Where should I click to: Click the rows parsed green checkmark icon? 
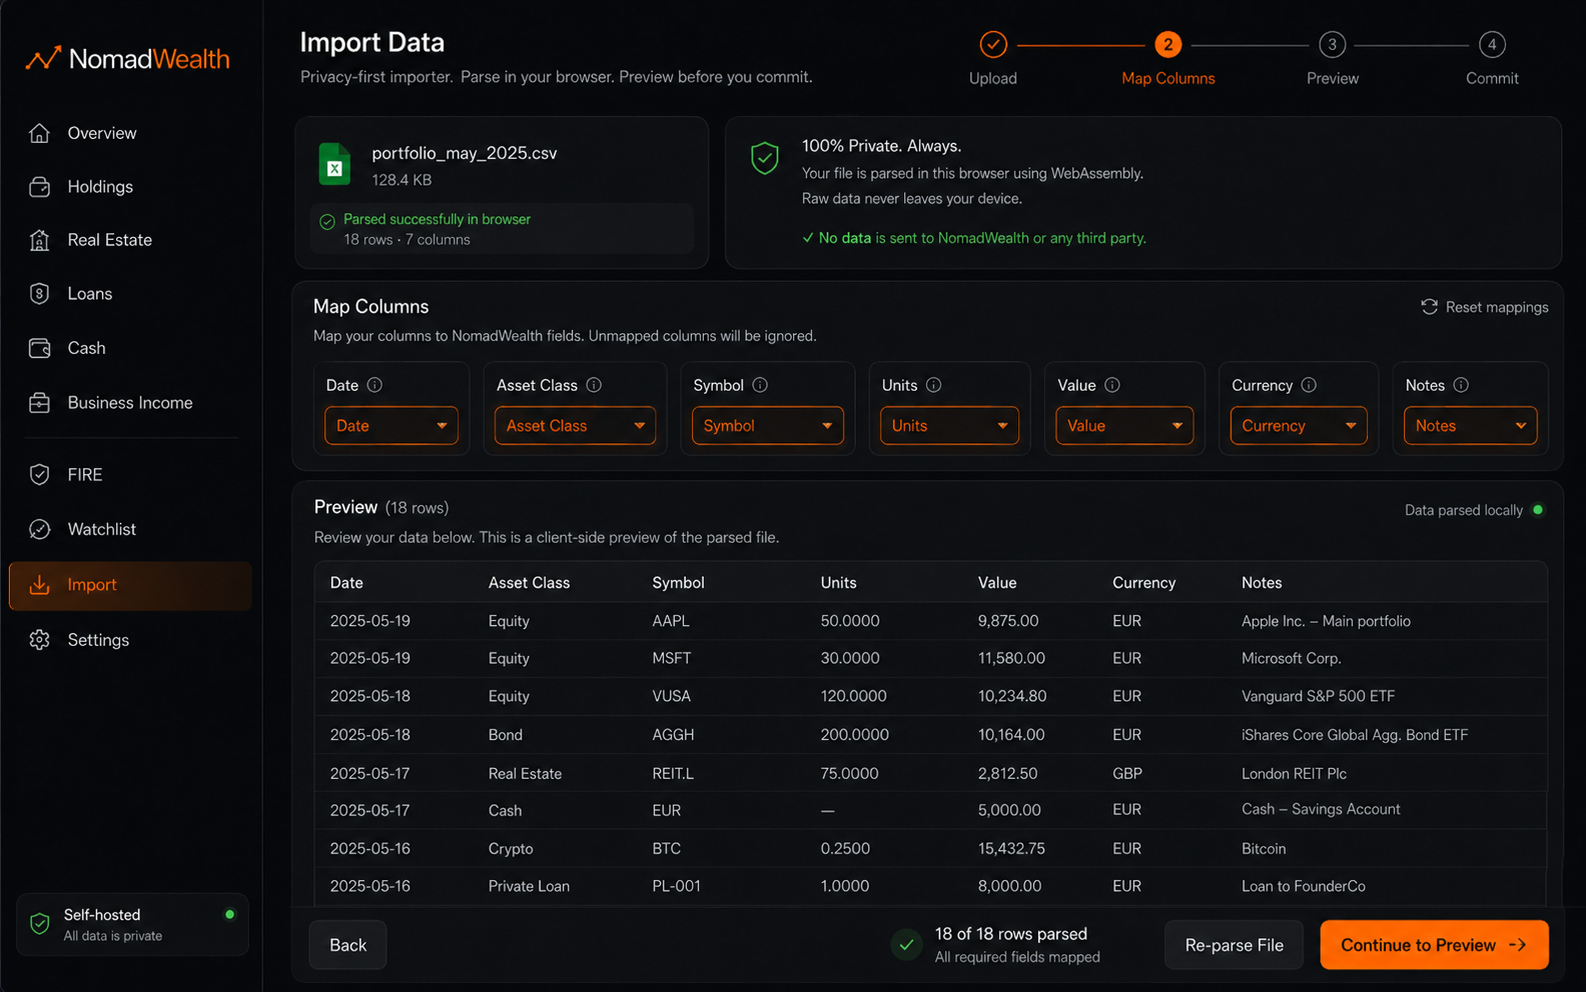pyautogui.click(x=906, y=944)
